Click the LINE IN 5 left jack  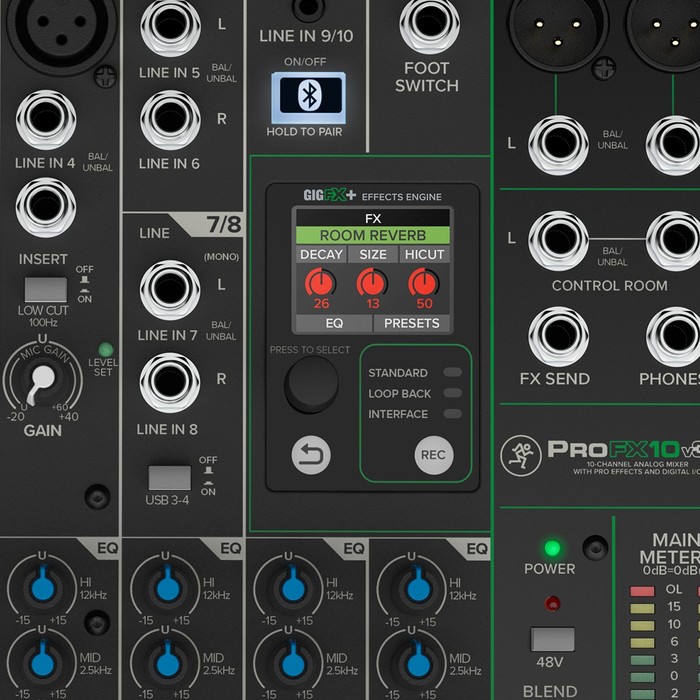[171, 26]
